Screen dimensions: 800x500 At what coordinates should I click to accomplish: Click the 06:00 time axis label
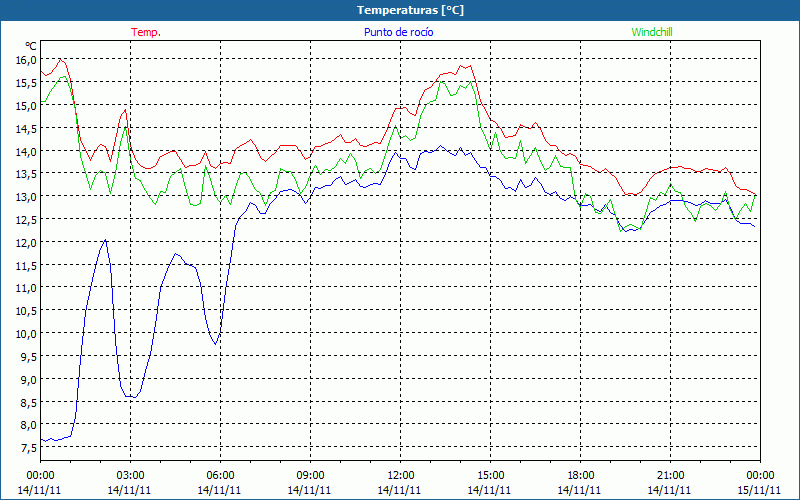tap(220, 476)
